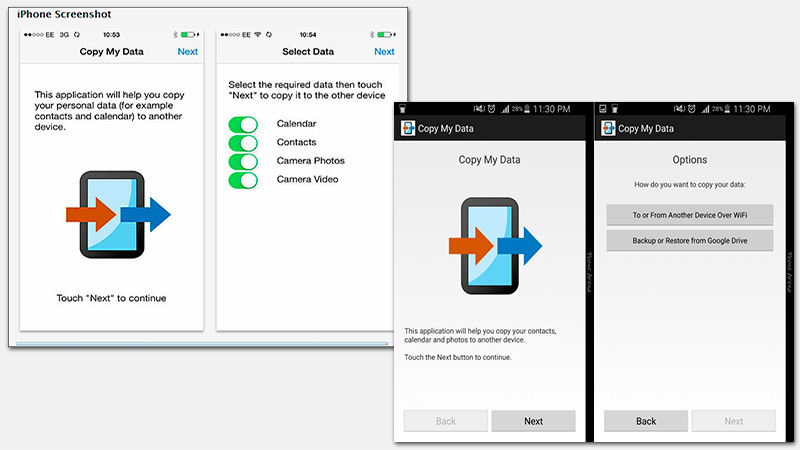Click notification icon at left of Android welcome status bar
The height and width of the screenshot is (450, 800).
tap(403, 109)
